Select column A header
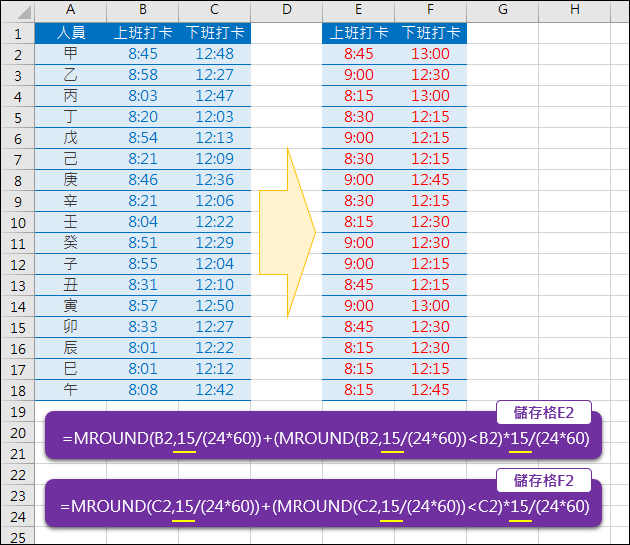This screenshot has height=545, width=630. coord(71,11)
